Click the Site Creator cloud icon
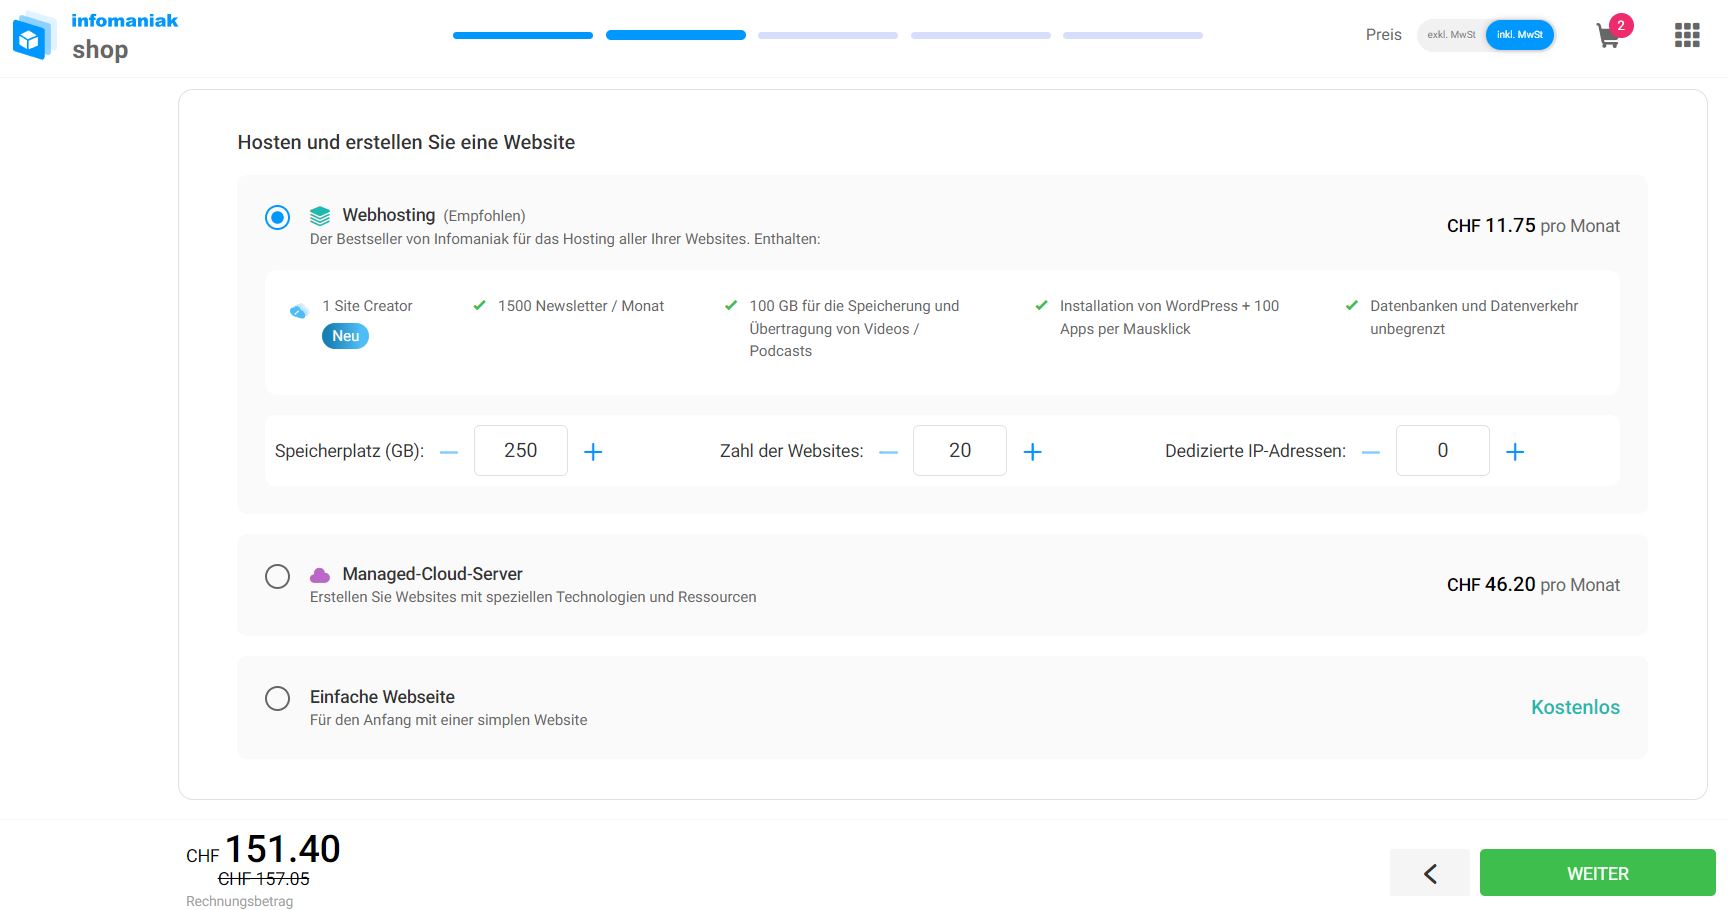The height and width of the screenshot is (910, 1728). point(298,311)
